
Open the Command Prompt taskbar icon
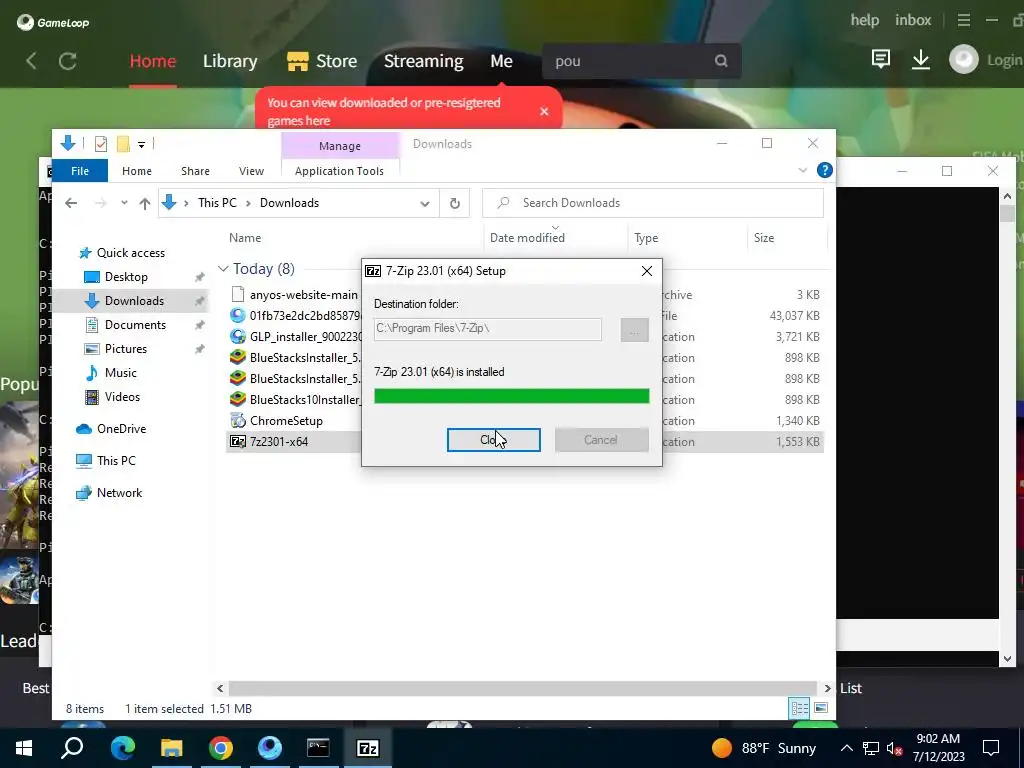(x=318, y=748)
